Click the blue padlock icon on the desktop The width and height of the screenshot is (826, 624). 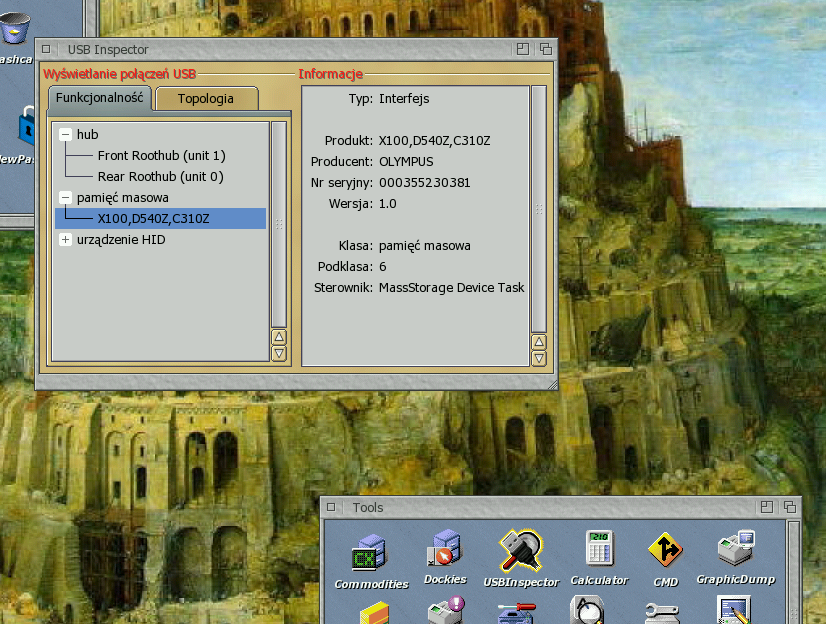pos(26,125)
